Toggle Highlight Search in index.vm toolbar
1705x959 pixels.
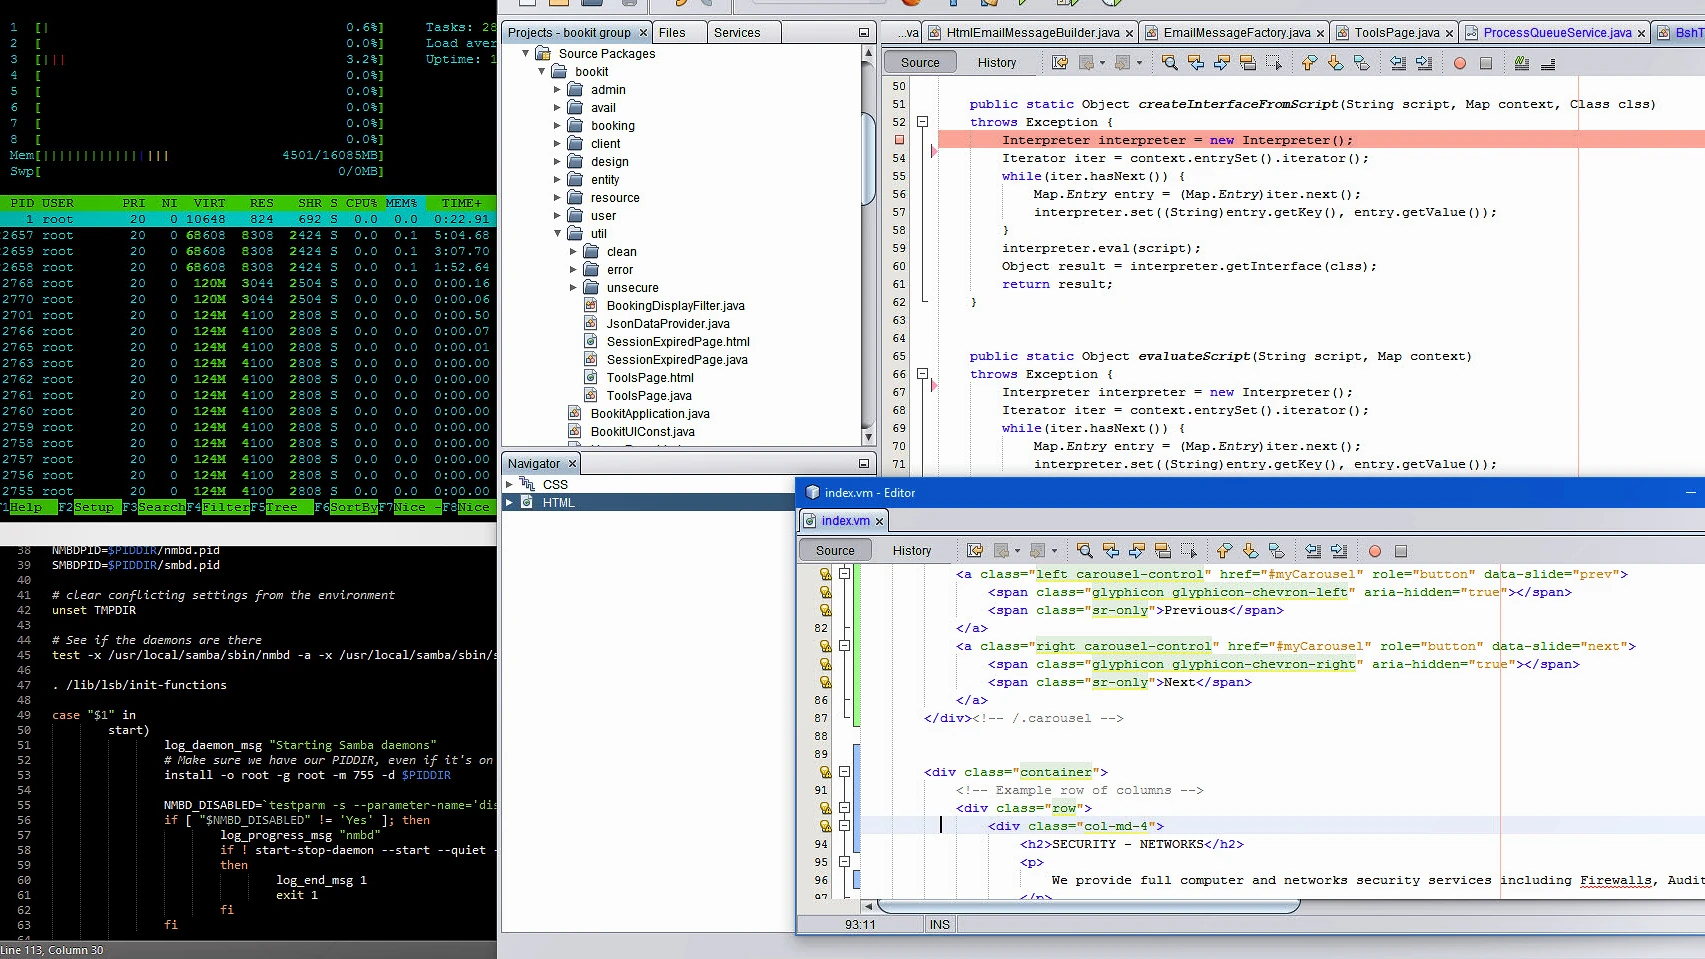[x=1163, y=551]
